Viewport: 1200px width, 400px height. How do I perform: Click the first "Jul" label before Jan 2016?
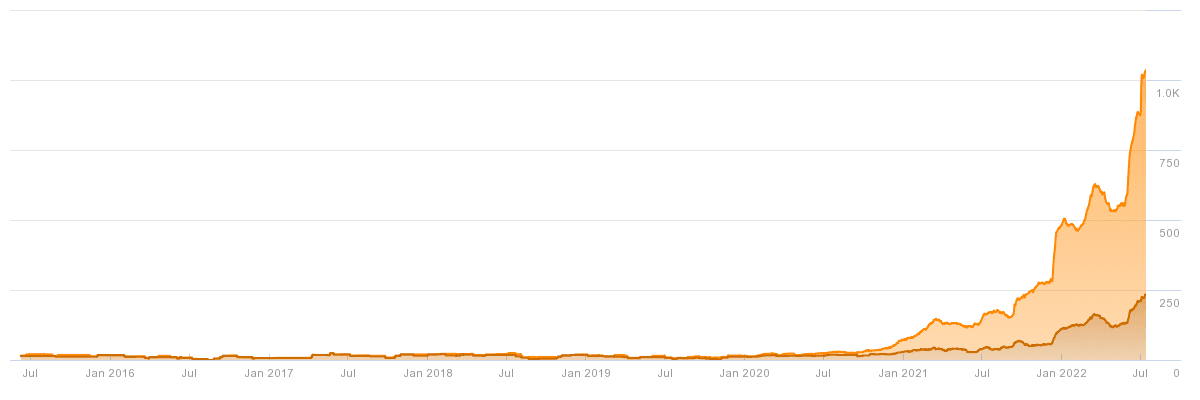click(x=30, y=373)
